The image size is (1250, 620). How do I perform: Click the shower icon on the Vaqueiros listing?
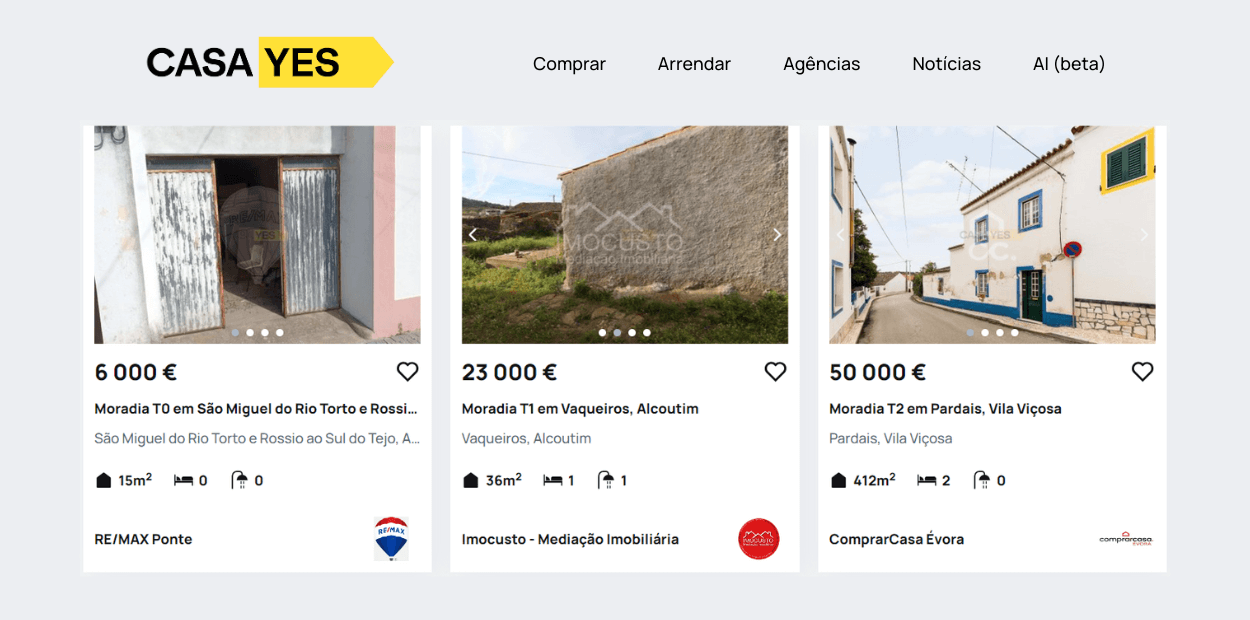(604, 479)
